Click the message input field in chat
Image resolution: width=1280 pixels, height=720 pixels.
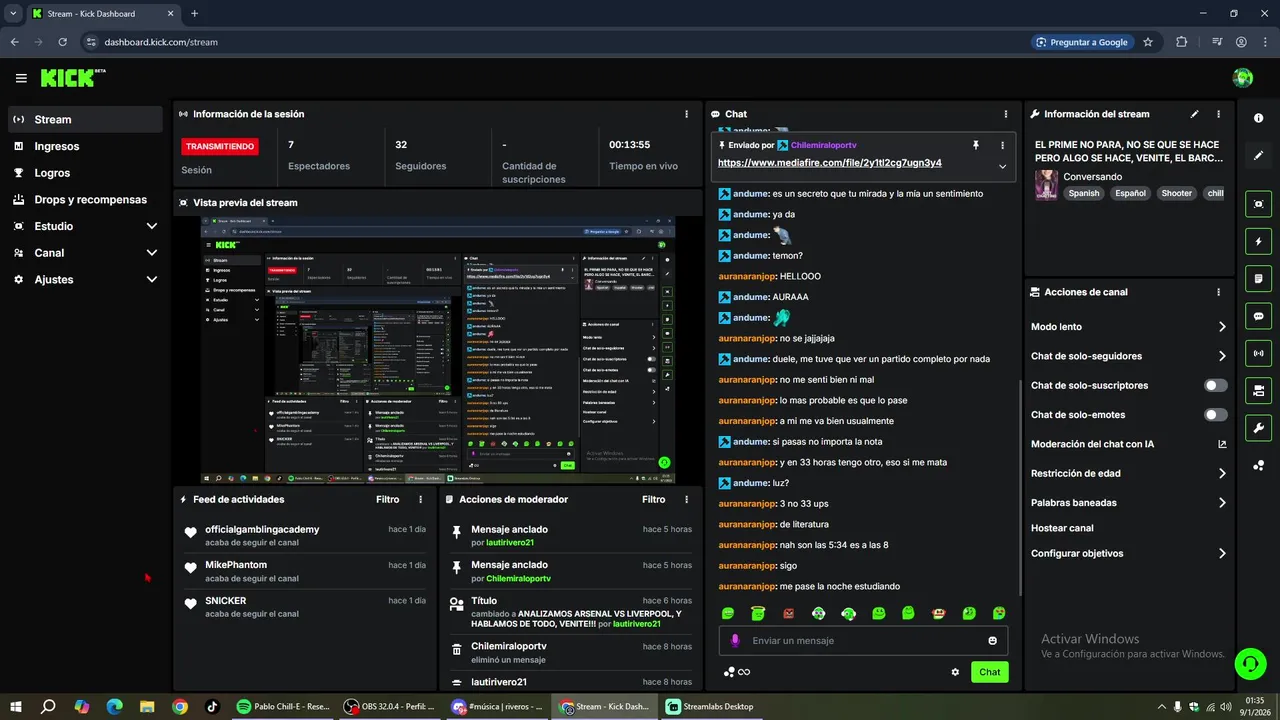(x=863, y=640)
